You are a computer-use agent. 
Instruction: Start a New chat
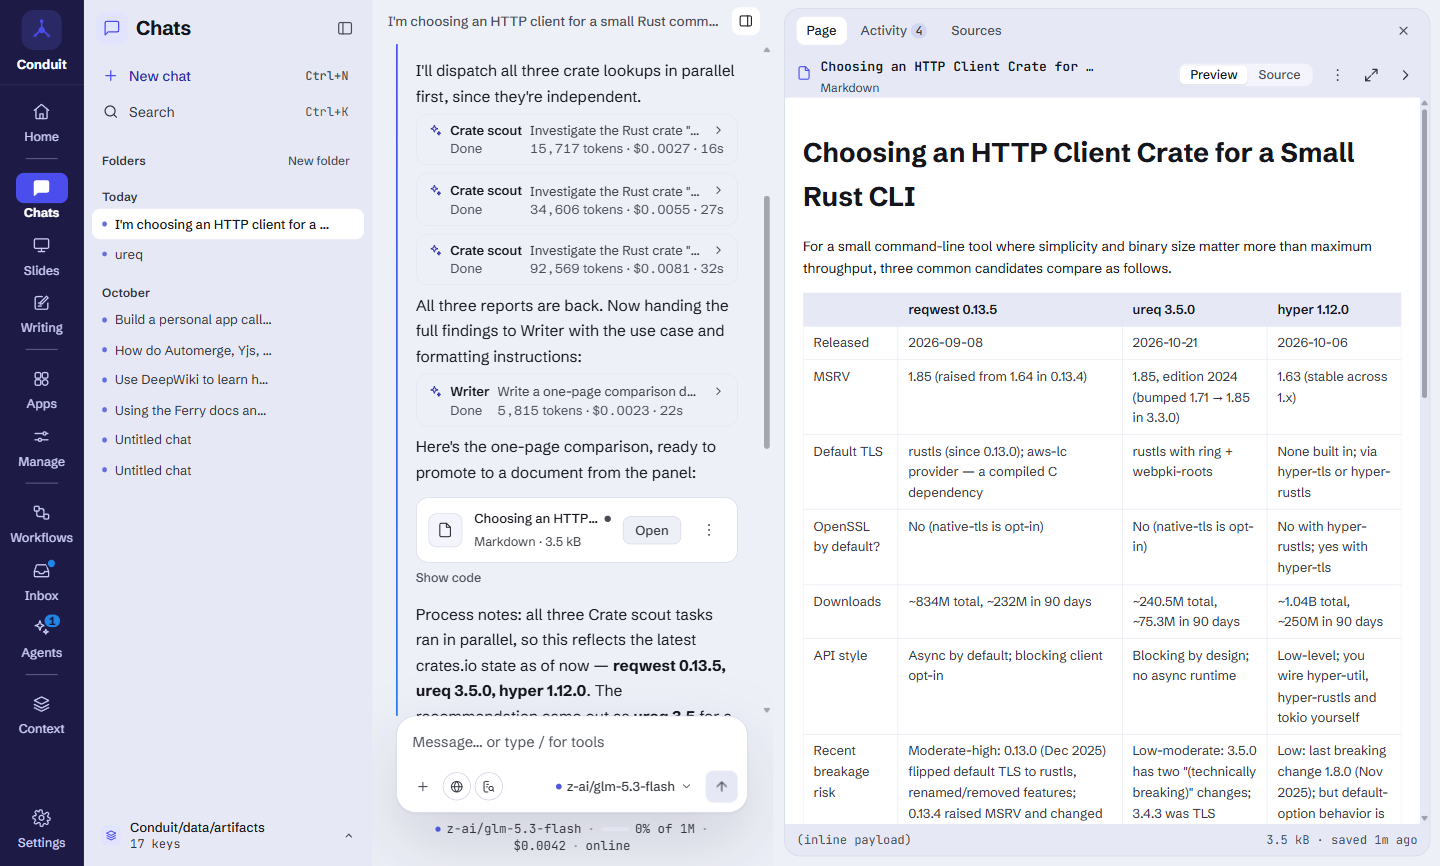tap(228, 76)
